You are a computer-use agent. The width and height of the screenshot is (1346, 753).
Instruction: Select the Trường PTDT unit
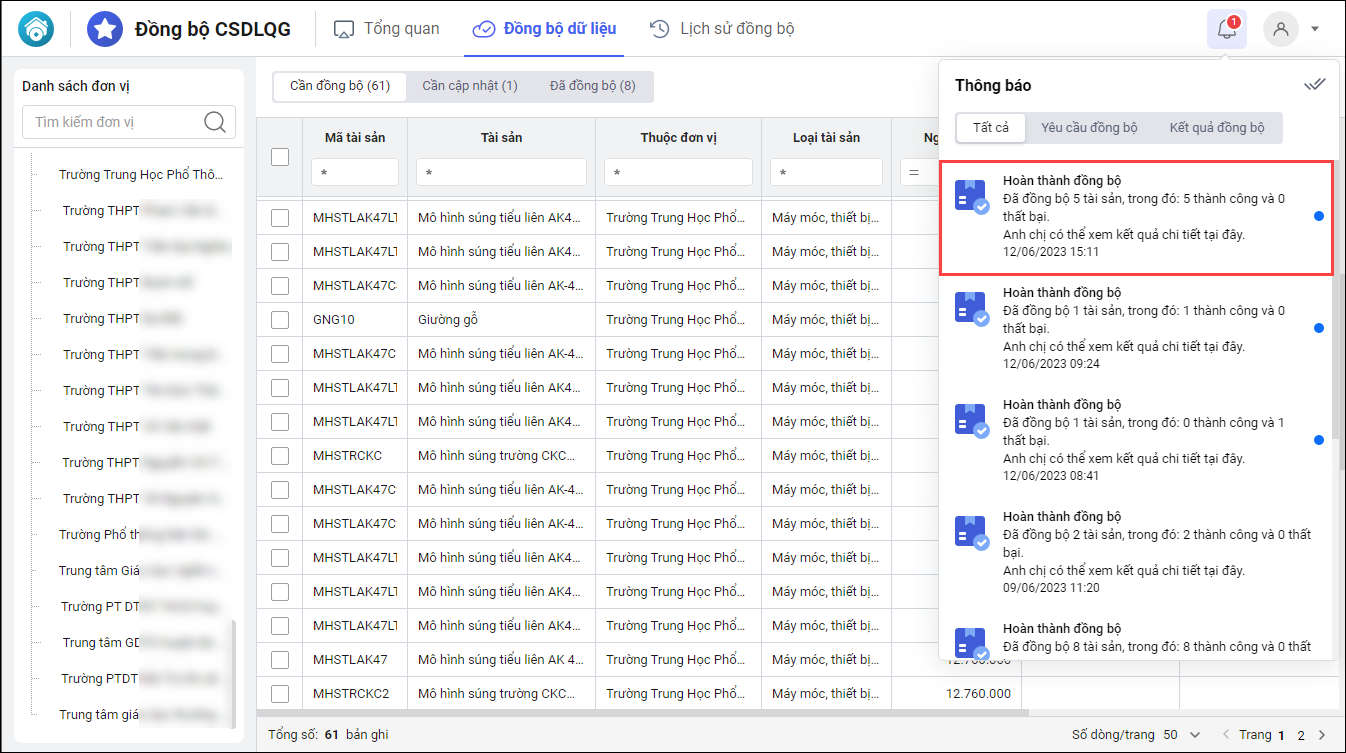pos(140,678)
